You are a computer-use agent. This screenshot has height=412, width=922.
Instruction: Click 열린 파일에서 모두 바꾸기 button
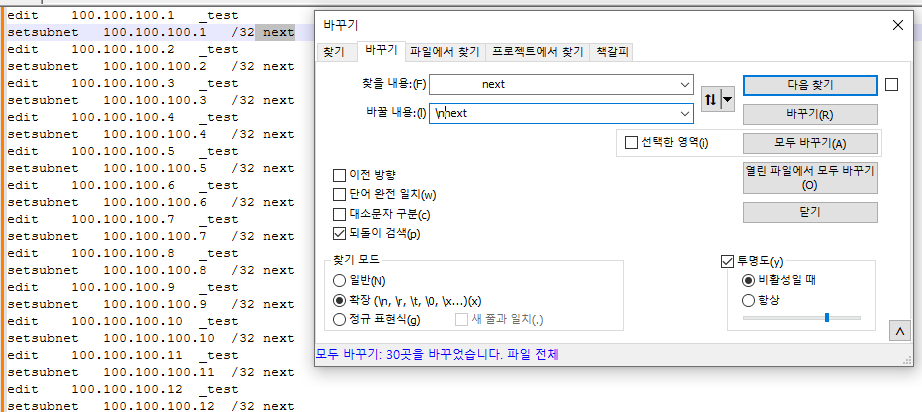[810, 178]
